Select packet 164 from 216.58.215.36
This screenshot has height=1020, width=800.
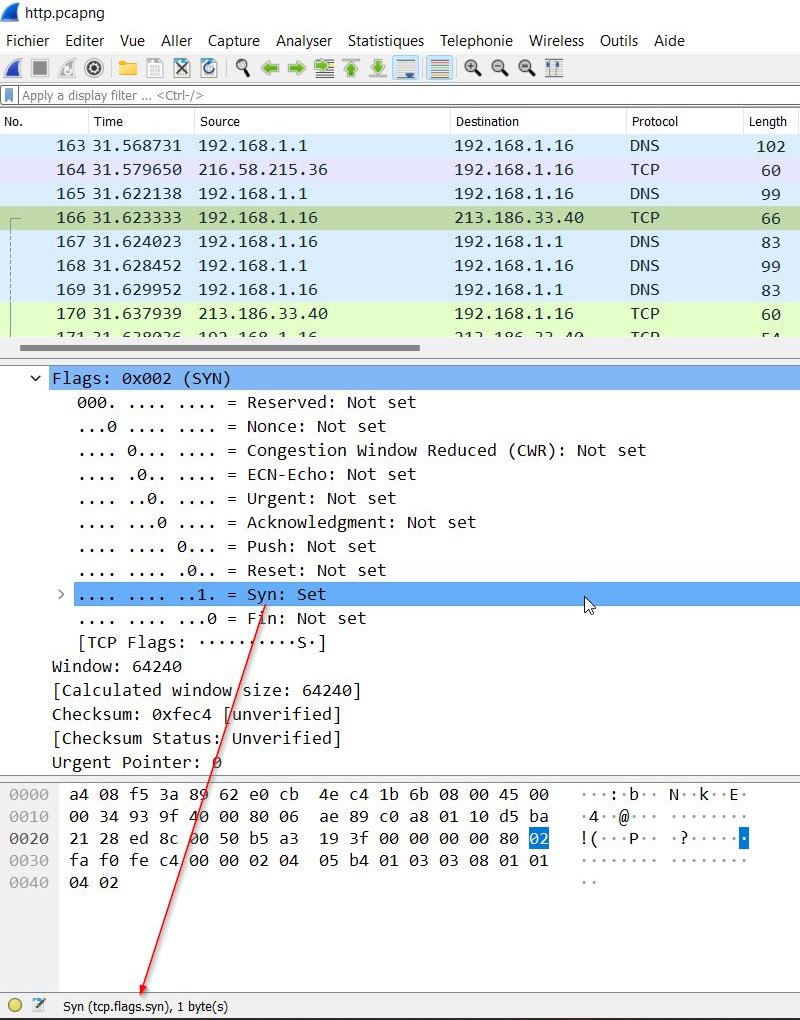[400, 170]
